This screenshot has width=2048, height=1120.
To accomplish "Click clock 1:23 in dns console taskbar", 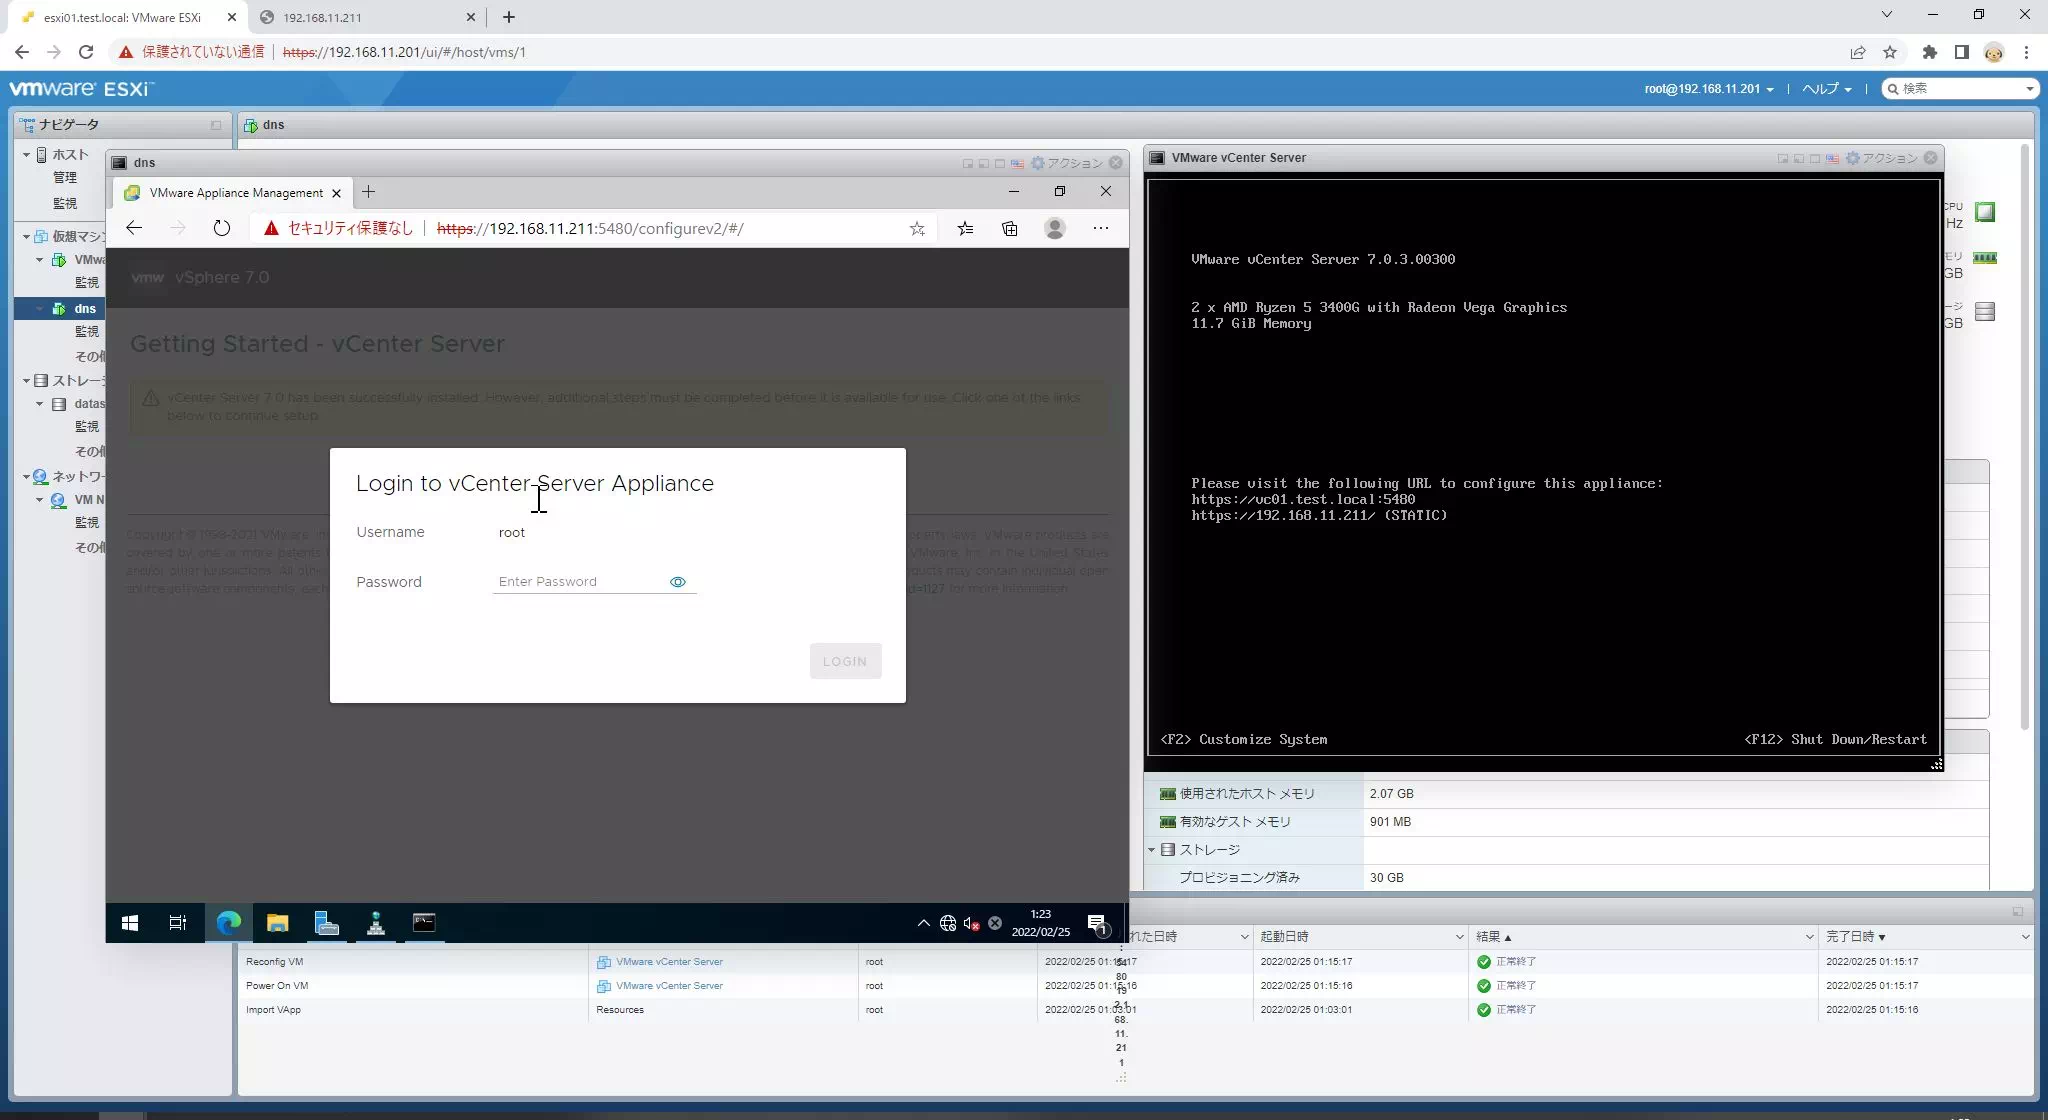I will coord(1041,923).
